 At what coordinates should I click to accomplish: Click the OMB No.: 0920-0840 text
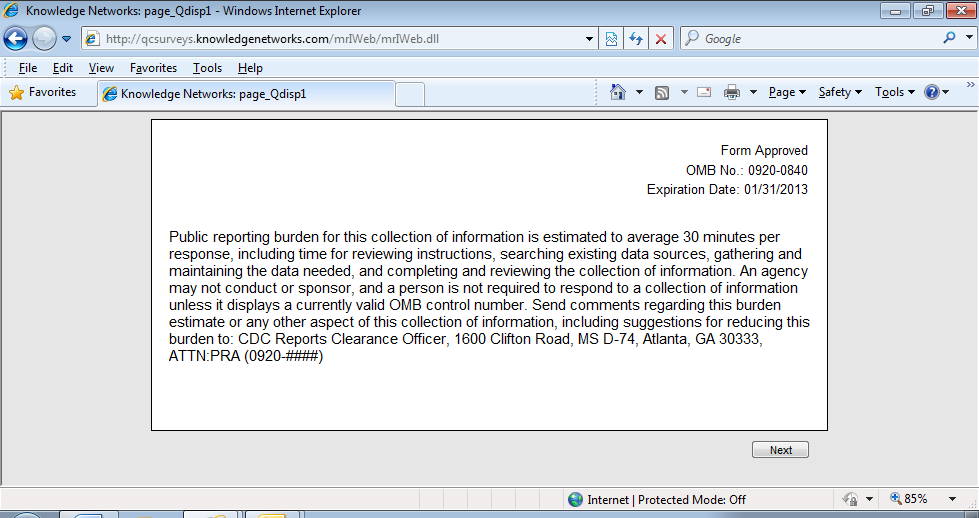point(747,170)
